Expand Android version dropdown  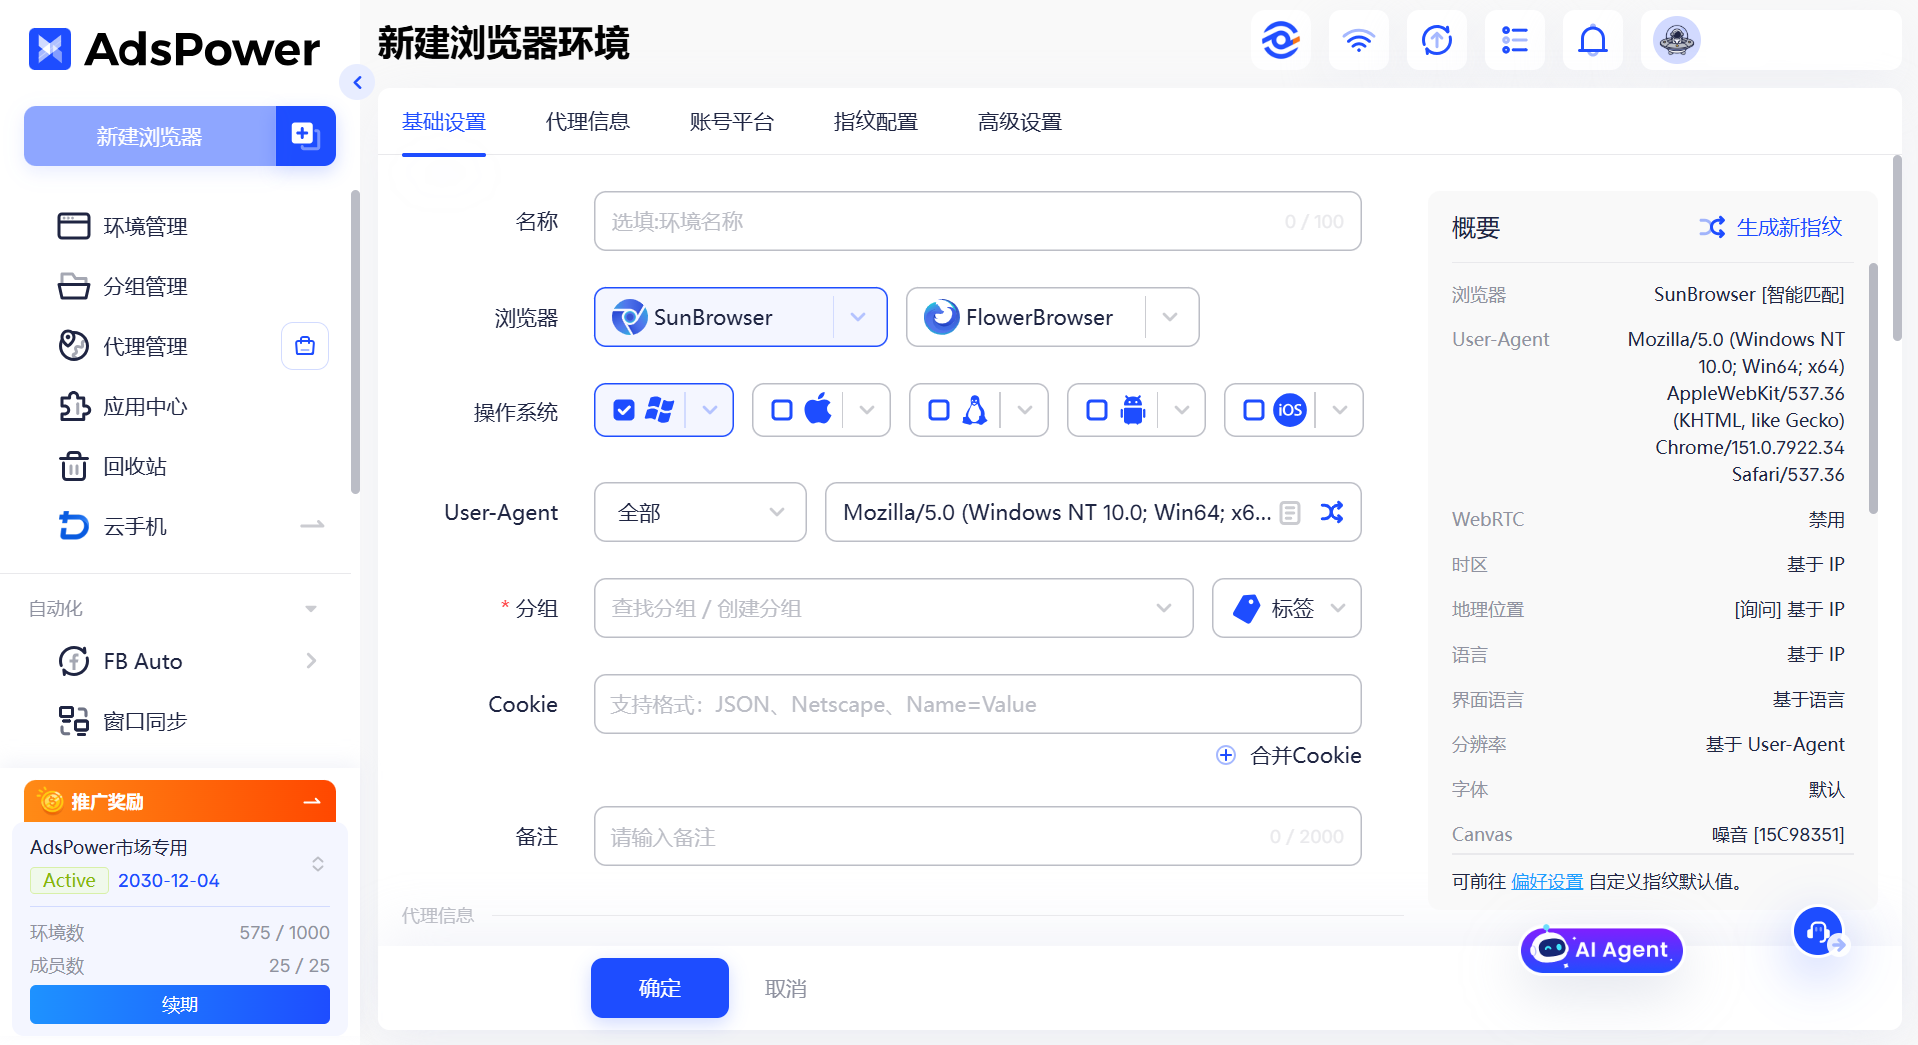(1182, 410)
